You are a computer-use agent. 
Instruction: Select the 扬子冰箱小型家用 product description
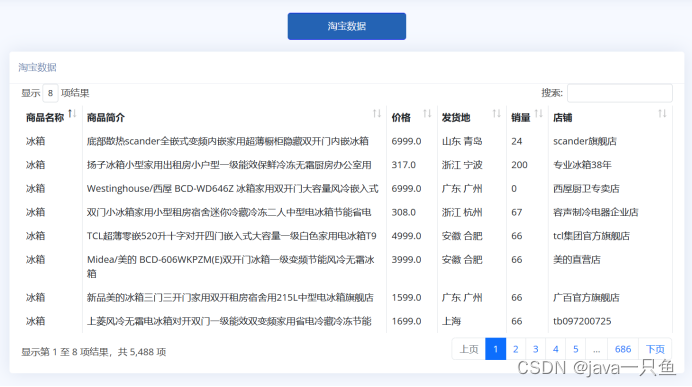click(229, 165)
